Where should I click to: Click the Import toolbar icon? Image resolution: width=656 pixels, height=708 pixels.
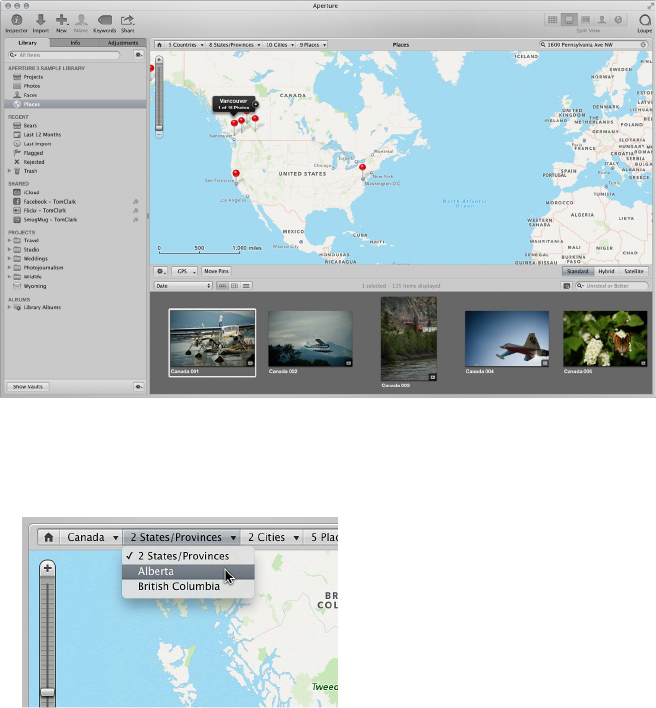pos(41,23)
